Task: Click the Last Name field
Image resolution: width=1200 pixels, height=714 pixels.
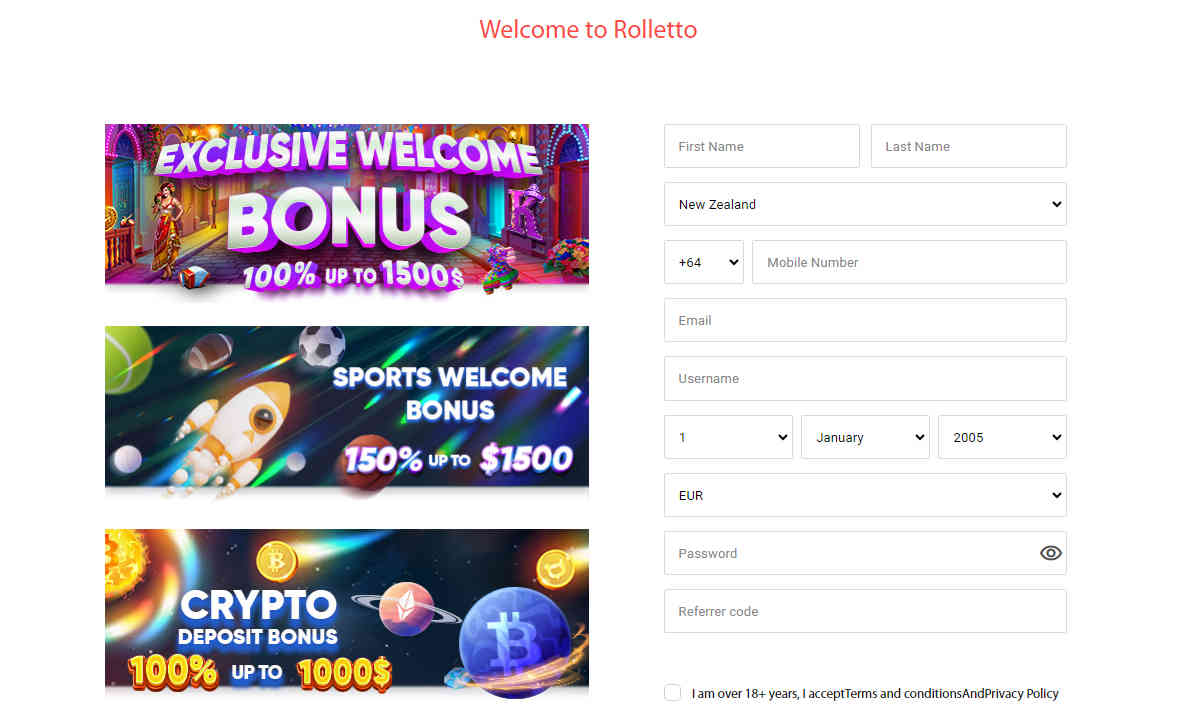Action: [969, 146]
